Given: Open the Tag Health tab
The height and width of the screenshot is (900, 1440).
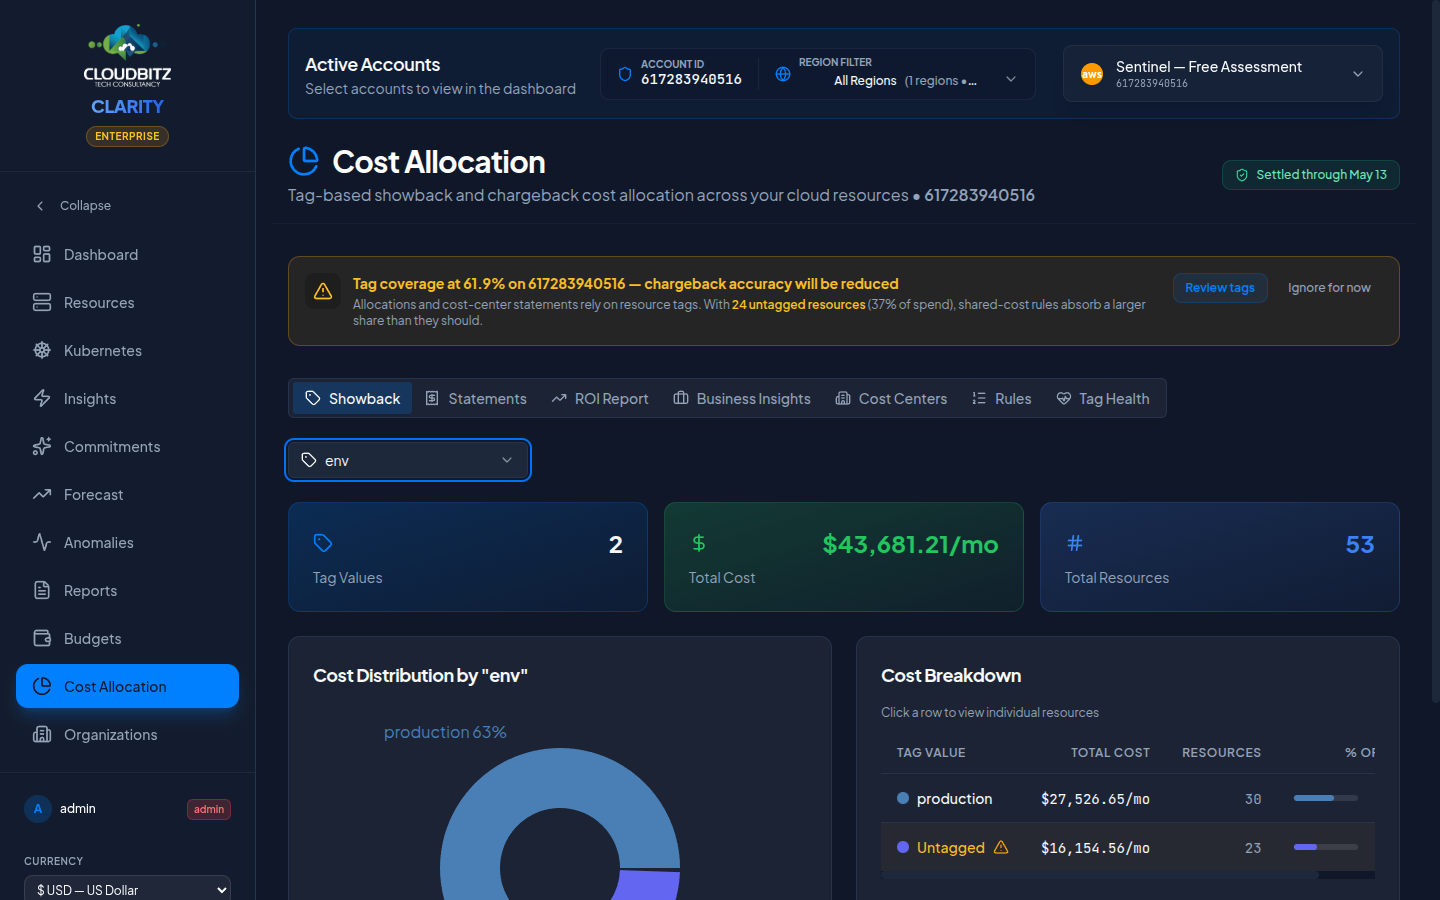Looking at the screenshot, I should (x=1103, y=398).
